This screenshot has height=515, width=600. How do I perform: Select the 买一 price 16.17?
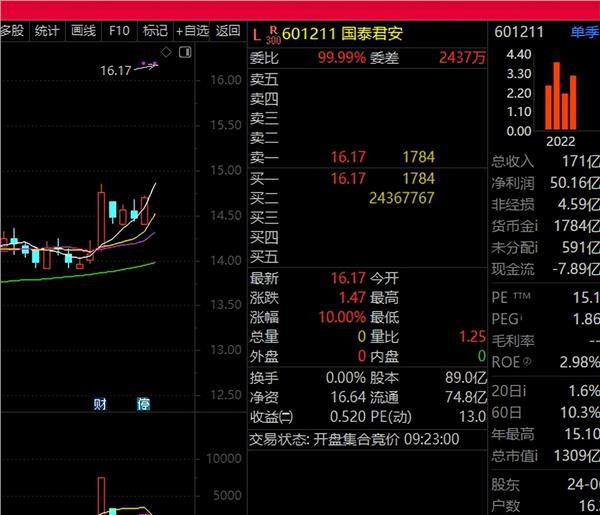[348, 179]
